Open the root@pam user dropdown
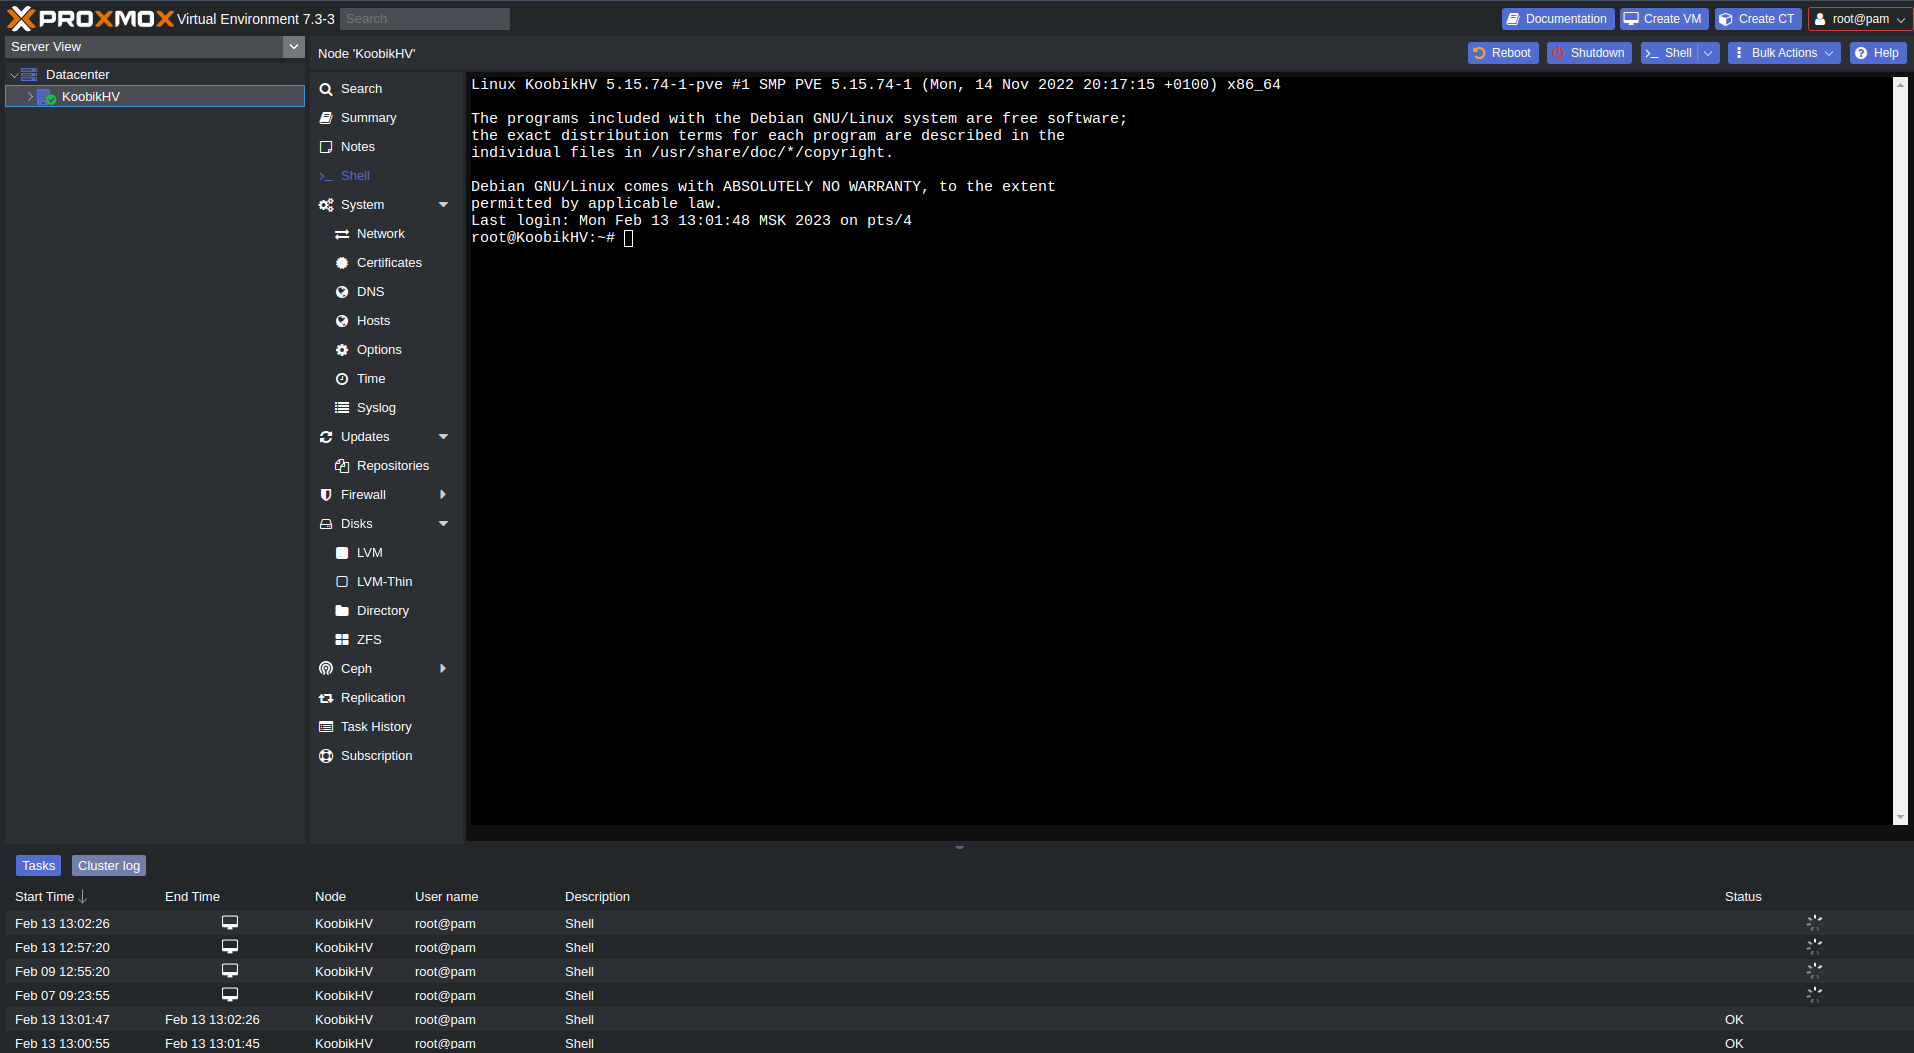Image resolution: width=1914 pixels, height=1053 pixels. 1860,19
